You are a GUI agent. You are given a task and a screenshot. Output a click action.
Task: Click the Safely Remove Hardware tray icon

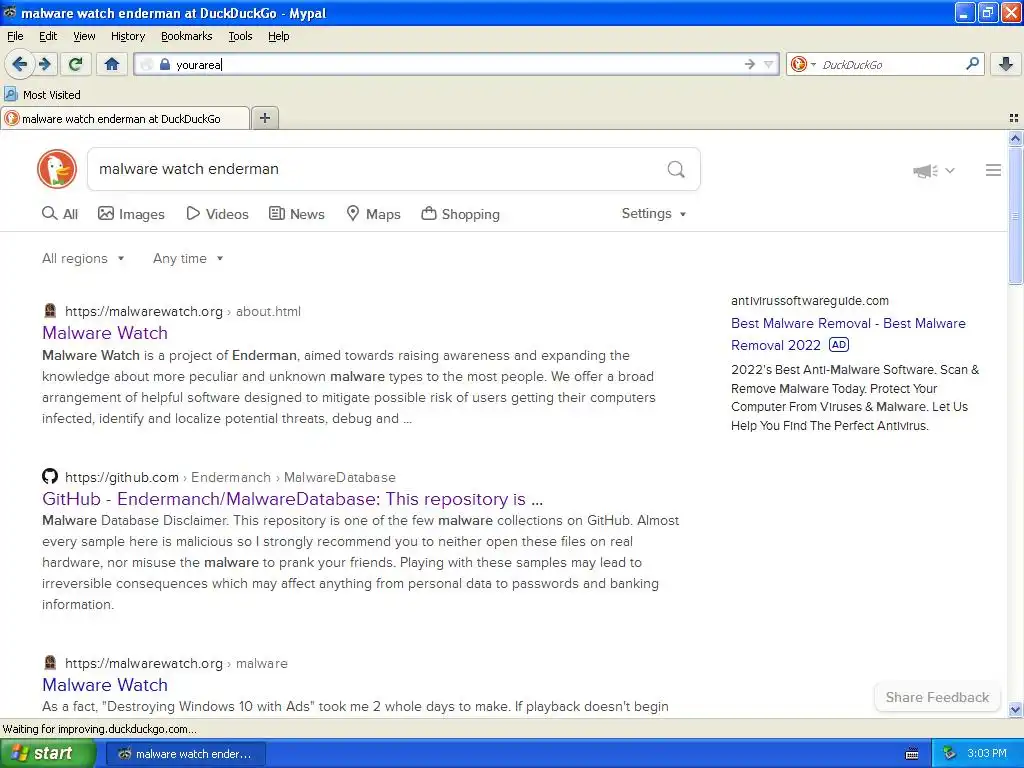click(x=950, y=753)
